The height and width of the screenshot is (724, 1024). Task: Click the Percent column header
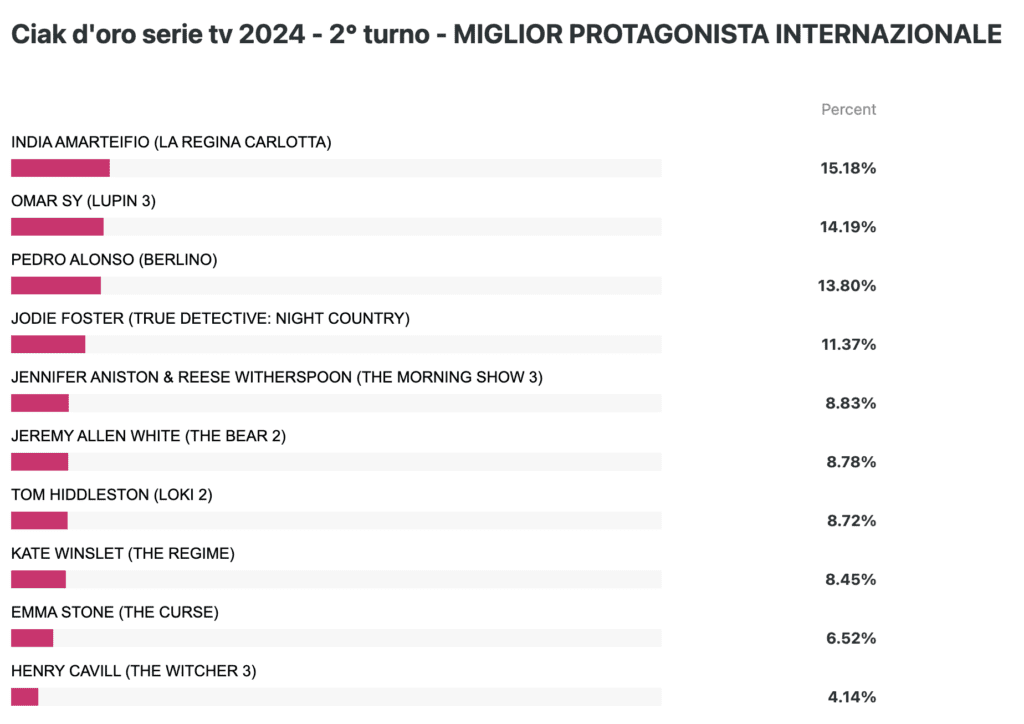pyautogui.click(x=848, y=110)
